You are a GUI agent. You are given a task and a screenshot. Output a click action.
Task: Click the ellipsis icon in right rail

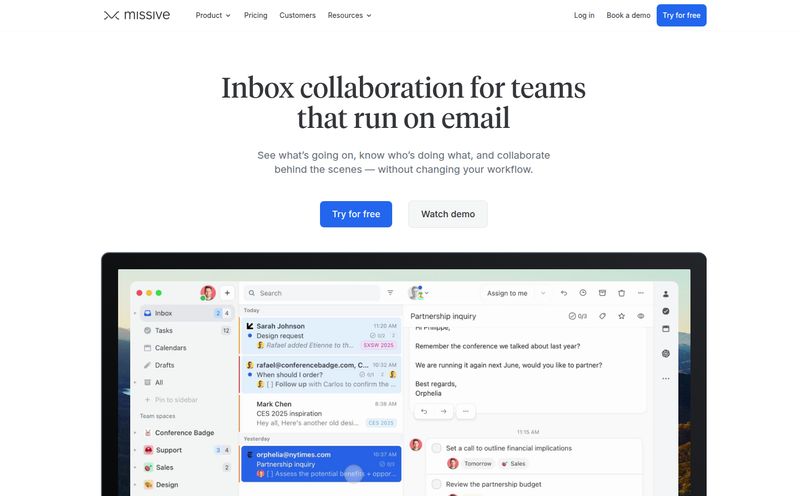pyautogui.click(x=666, y=379)
